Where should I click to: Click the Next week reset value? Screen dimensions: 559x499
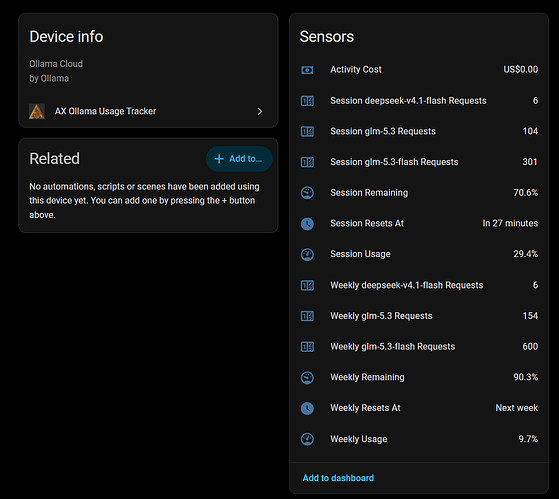pyautogui.click(x=517, y=408)
